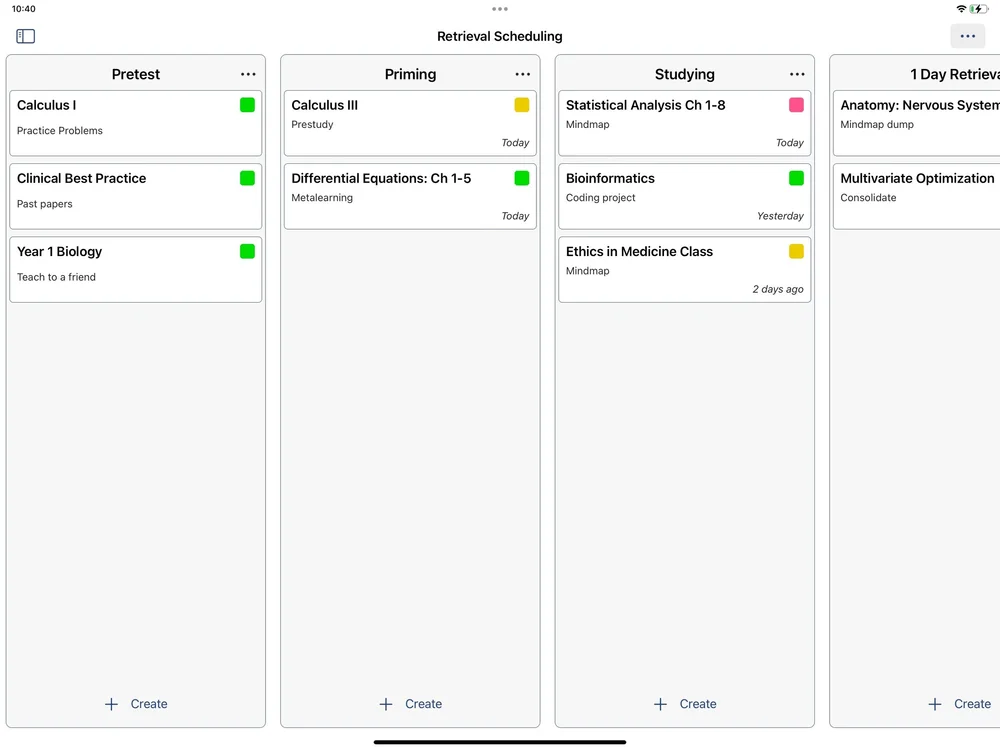Click 'Coding project' note text

pos(600,198)
